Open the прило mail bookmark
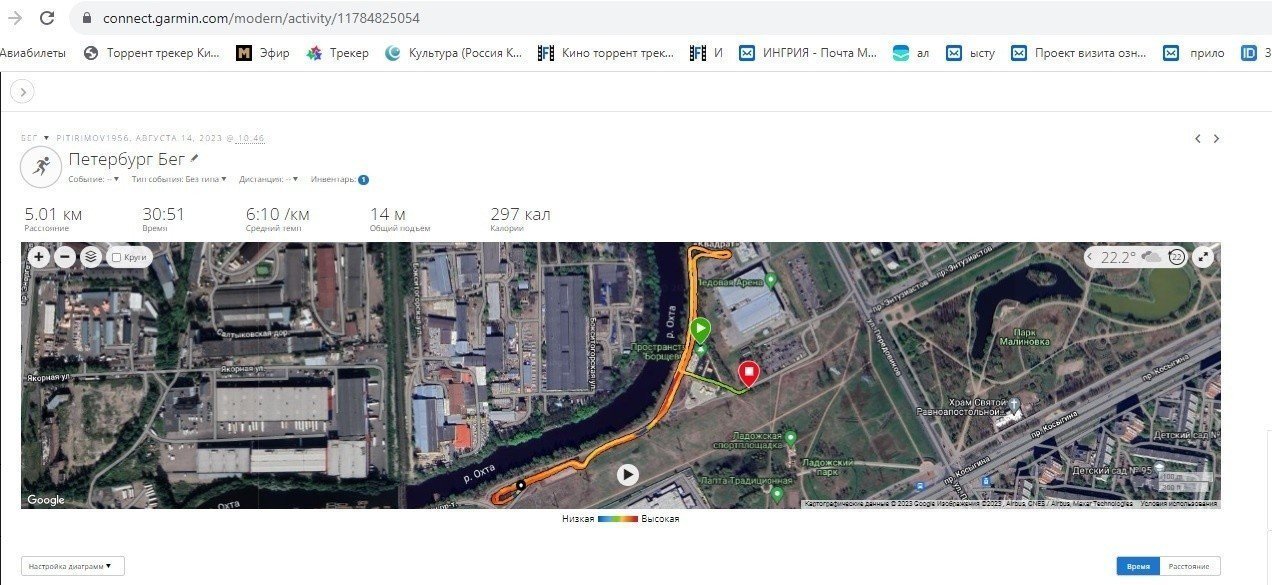Image resolution: width=1272 pixels, height=585 pixels. tap(1194, 53)
